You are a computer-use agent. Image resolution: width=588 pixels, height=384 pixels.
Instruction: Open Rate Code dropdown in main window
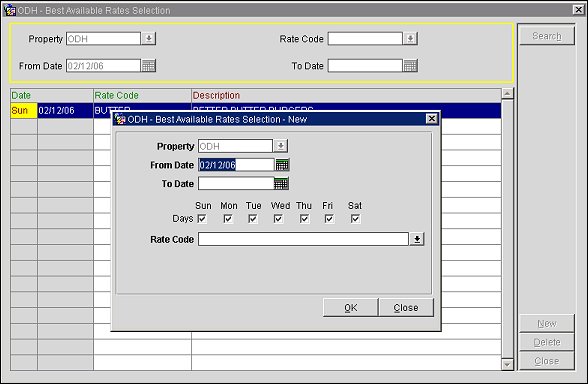410,38
